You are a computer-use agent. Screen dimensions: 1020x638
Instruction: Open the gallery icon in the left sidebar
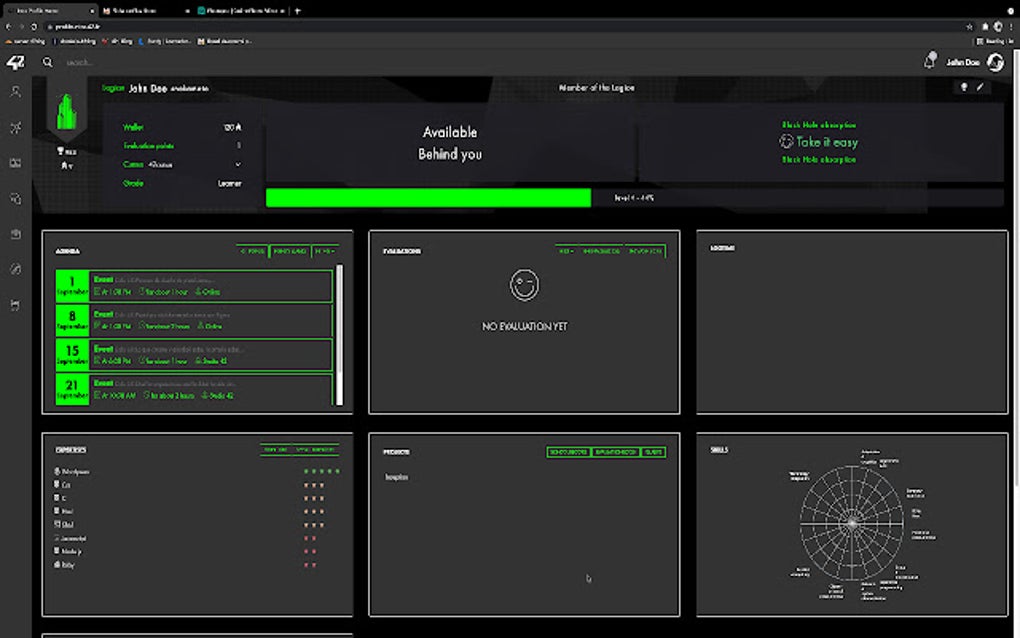(15, 163)
